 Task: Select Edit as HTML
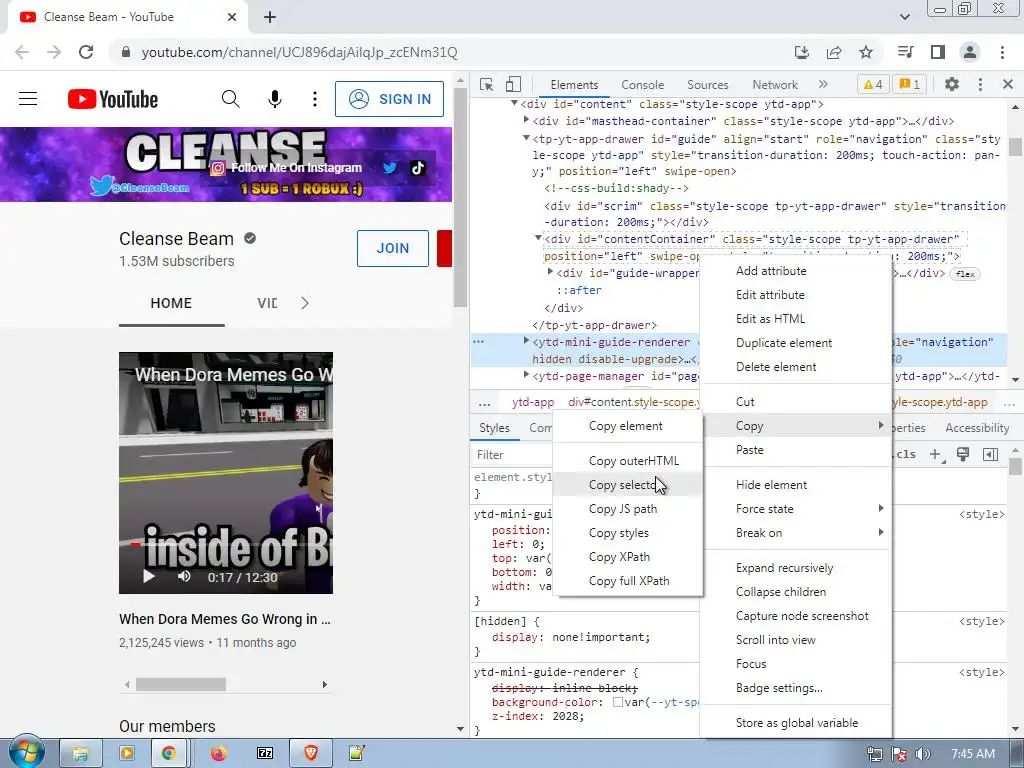pos(795,319)
